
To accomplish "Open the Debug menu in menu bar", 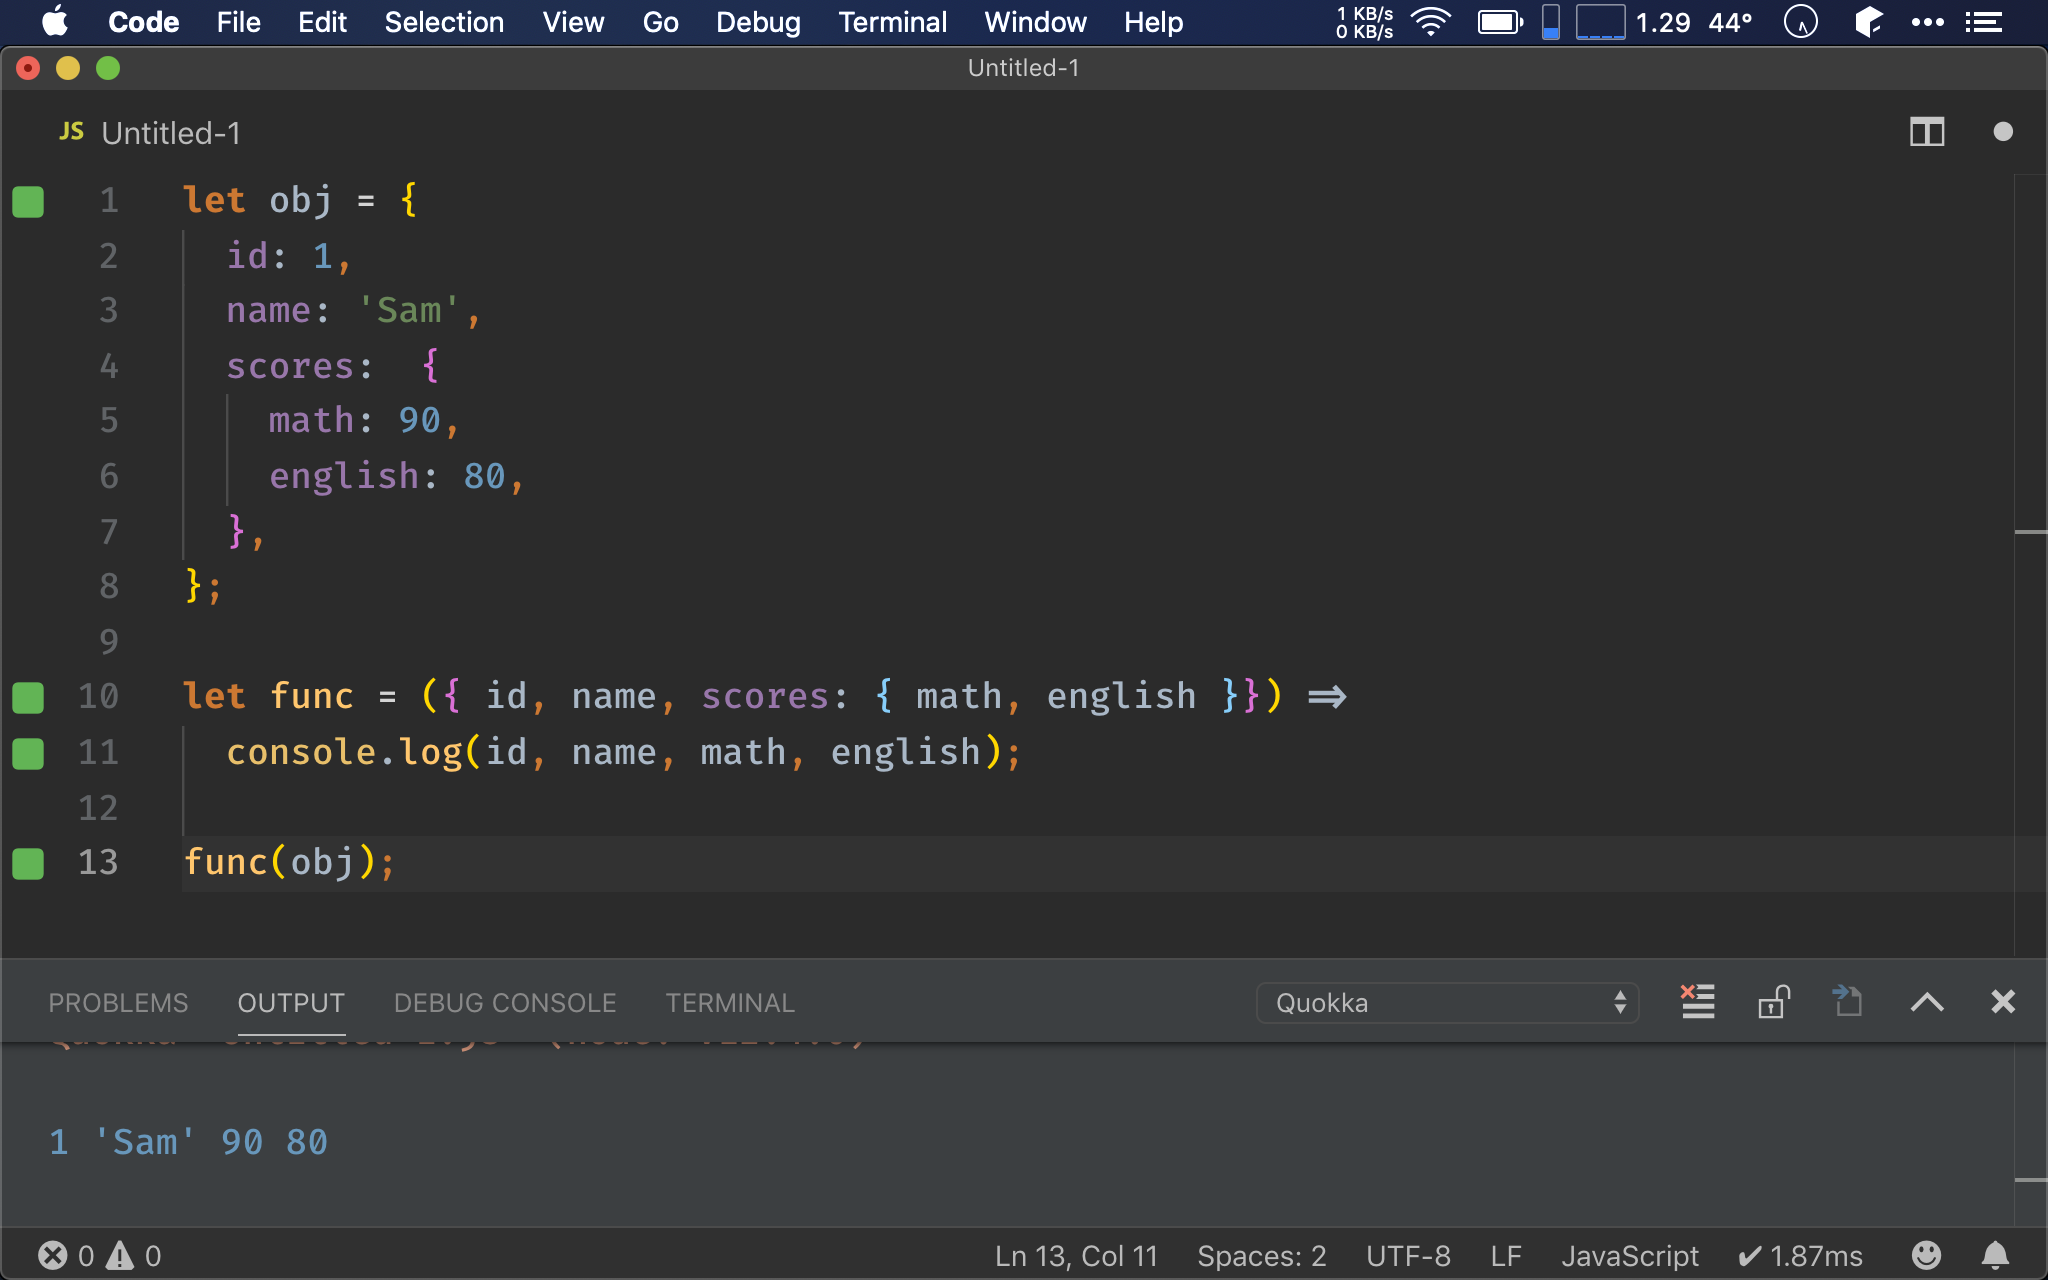I will 756,21.
